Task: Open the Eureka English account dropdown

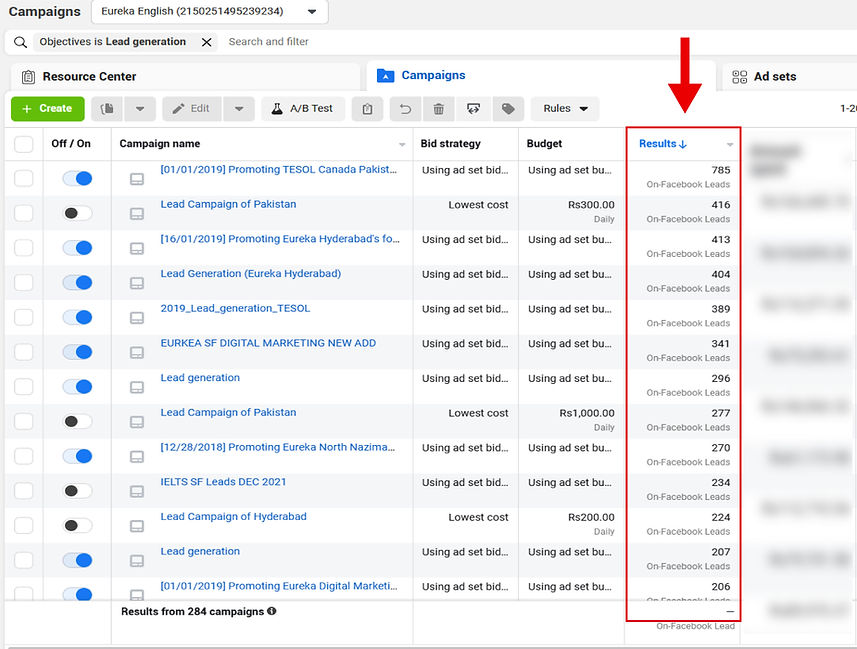Action: [x=210, y=11]
